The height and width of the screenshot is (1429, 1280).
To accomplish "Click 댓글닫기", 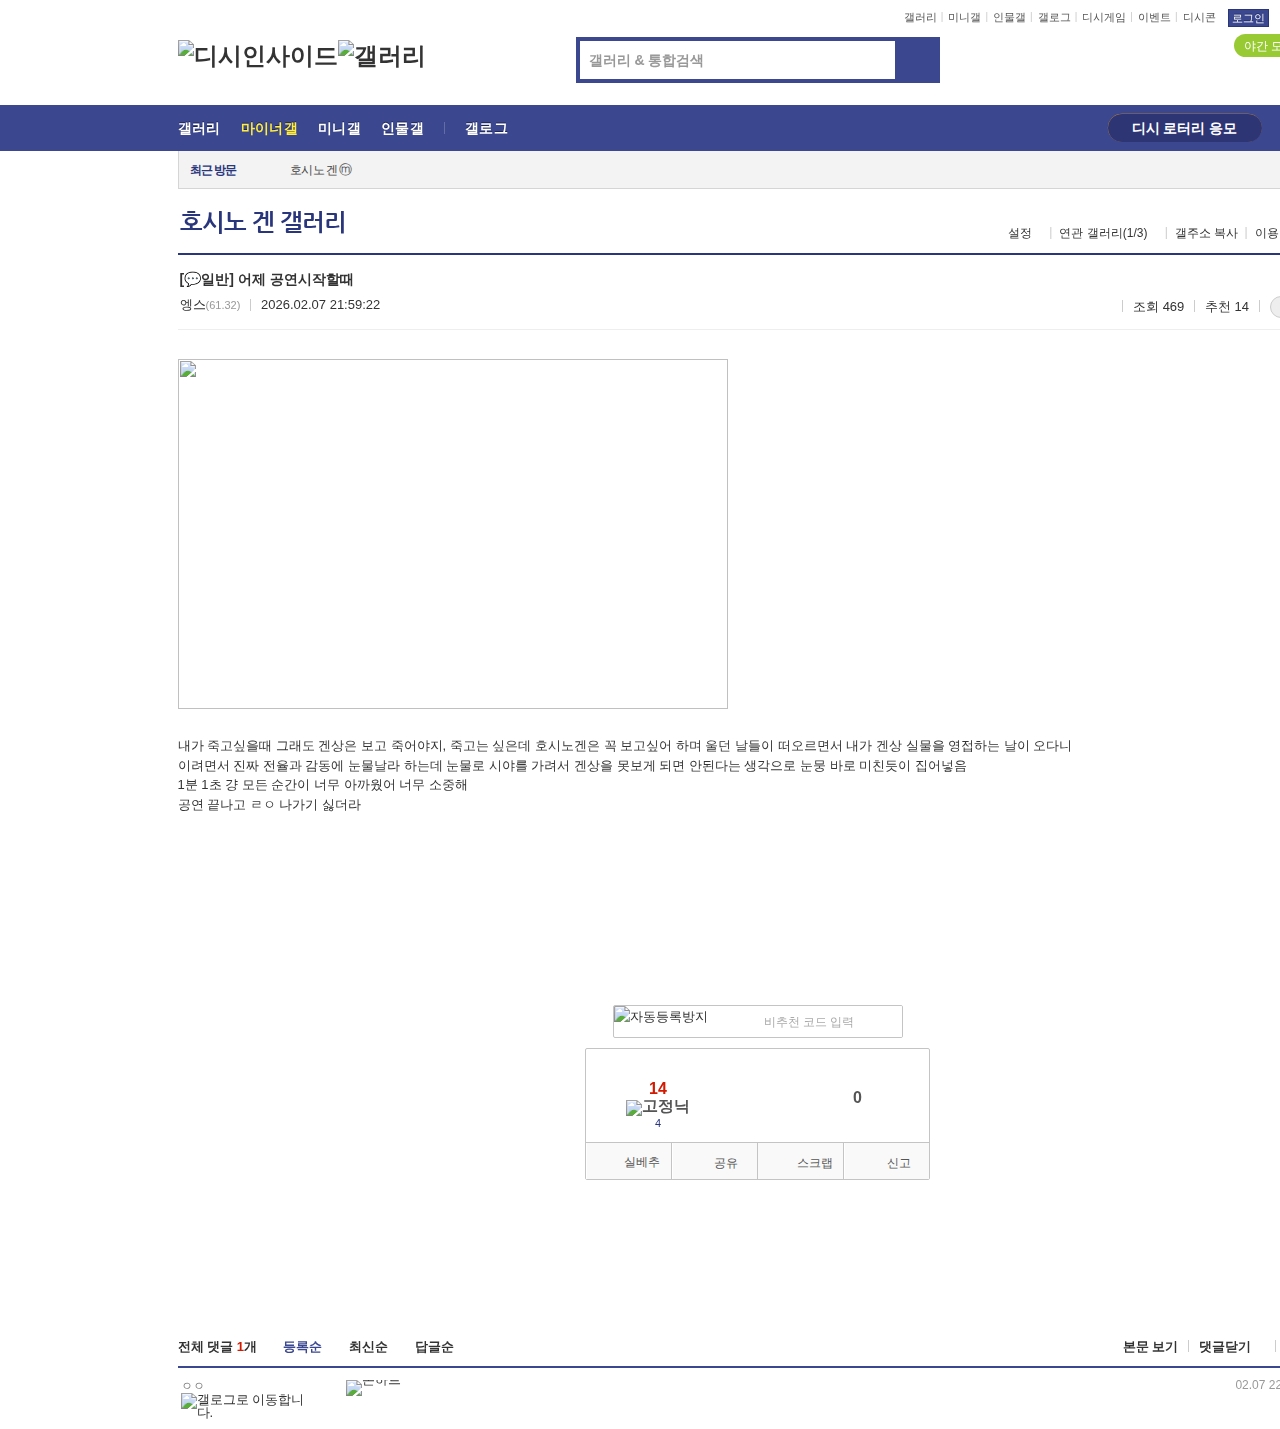I will 1224,1347.
